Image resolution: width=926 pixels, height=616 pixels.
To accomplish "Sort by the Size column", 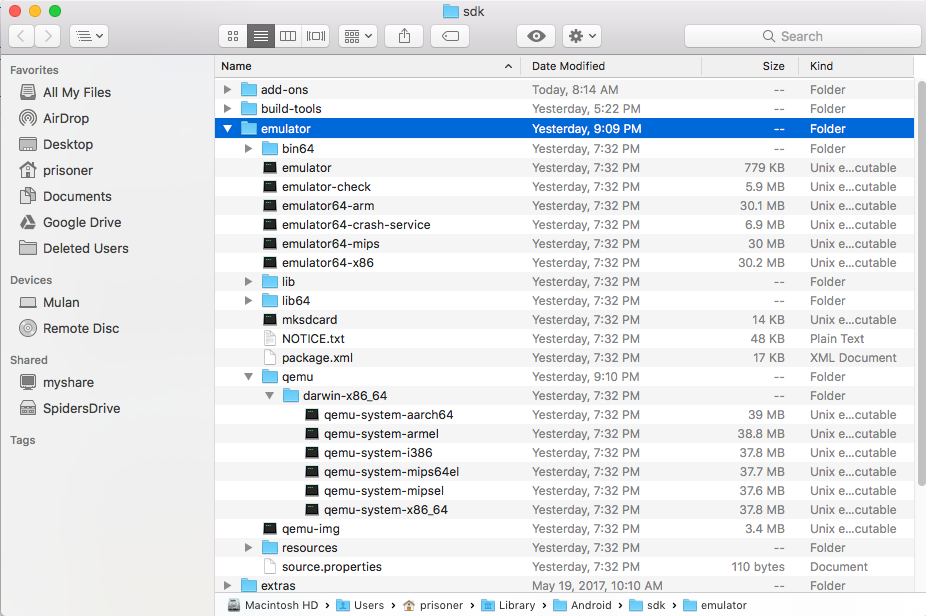I will click(x=750, y=66).
